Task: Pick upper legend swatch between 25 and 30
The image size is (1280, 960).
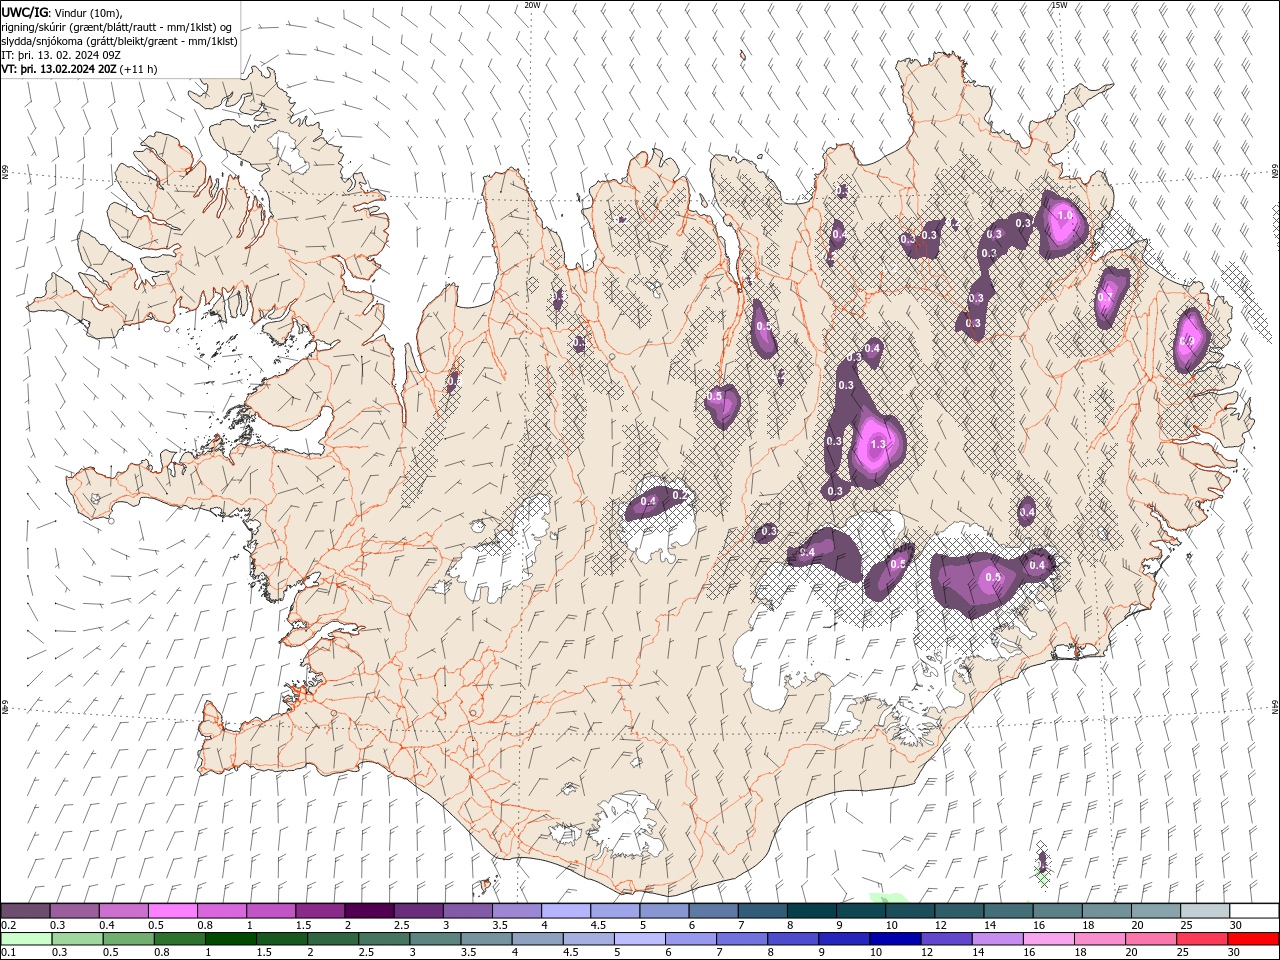Action: pyautogui.click(x=1205, y=911)
